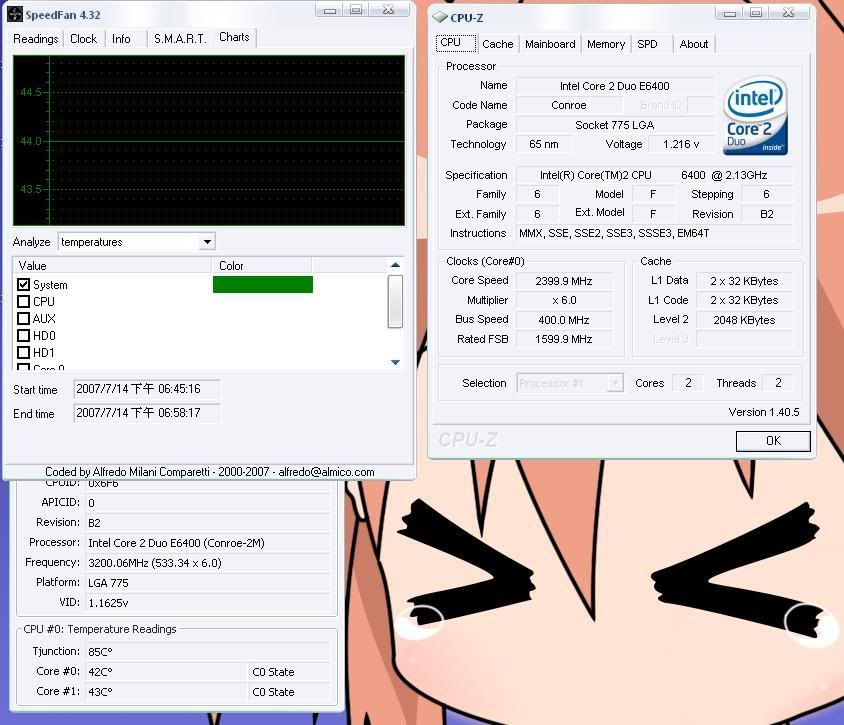
Task: Click the processor name Intel Core 2 Duo E6400
Action: (x=615, y=86)
